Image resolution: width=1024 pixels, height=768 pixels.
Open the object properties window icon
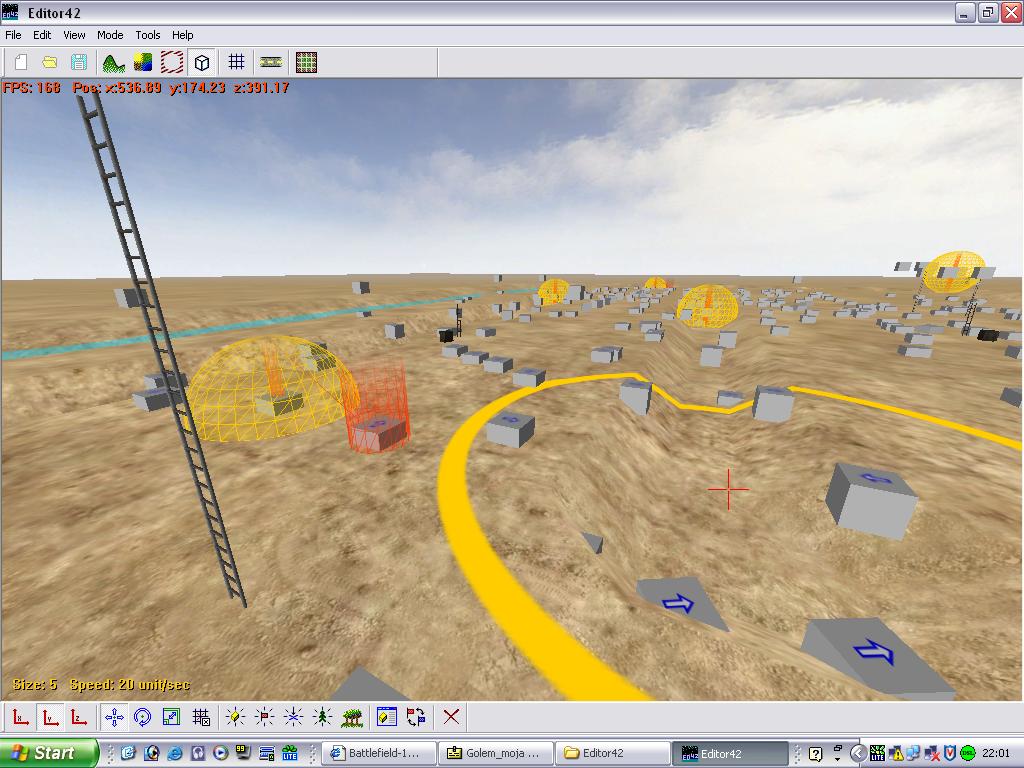coord(387,717)
